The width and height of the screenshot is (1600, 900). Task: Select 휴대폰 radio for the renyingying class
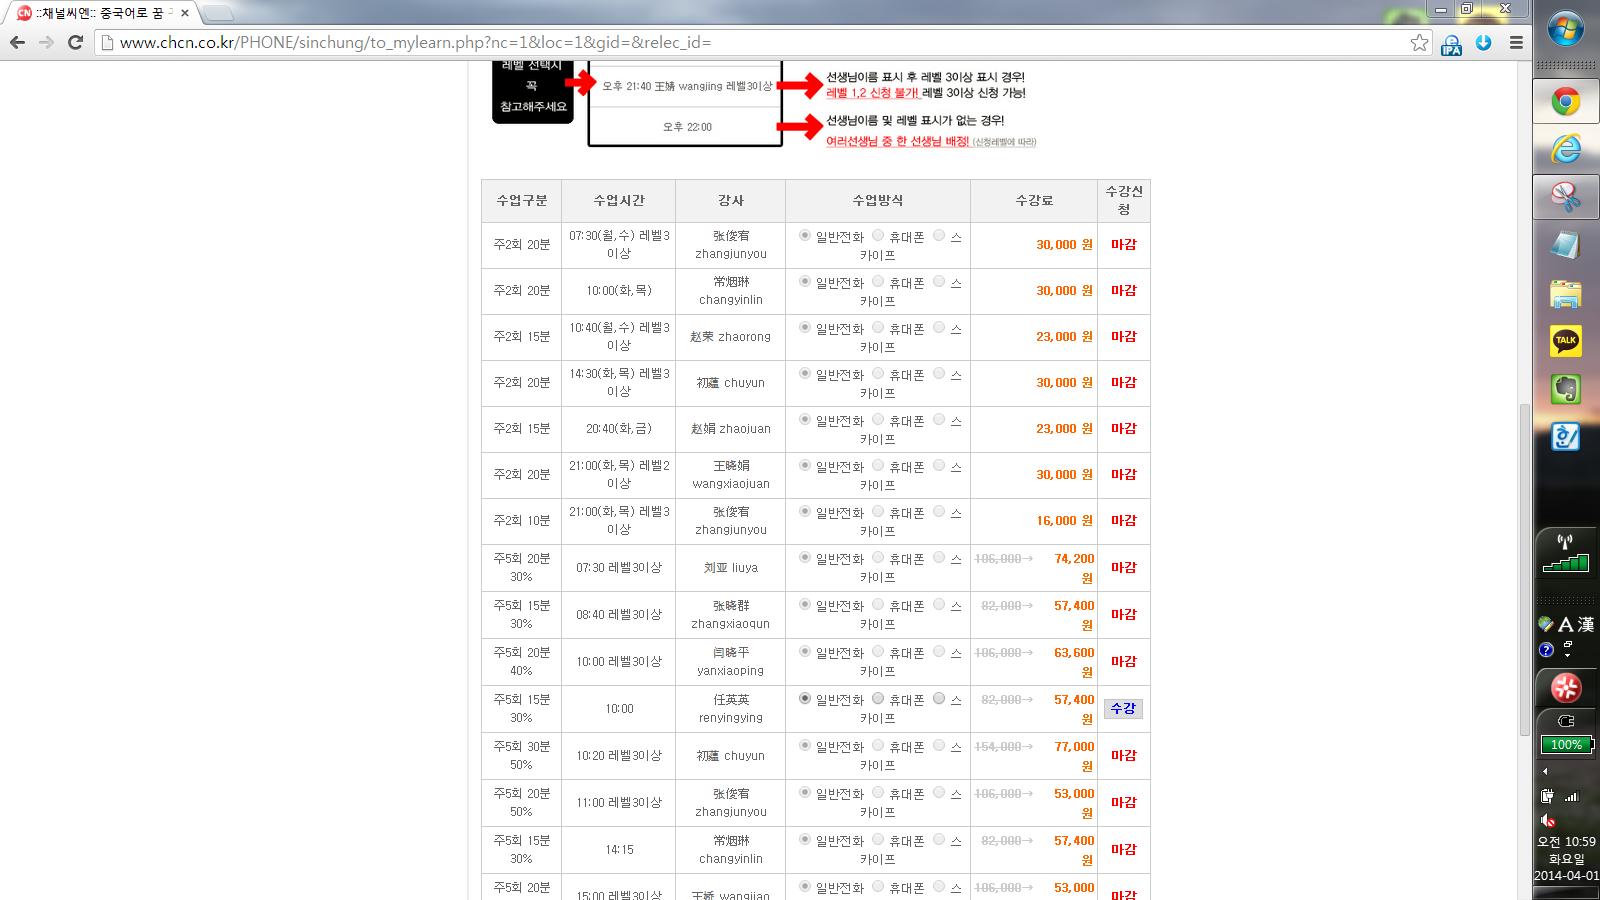coord(878,698)
